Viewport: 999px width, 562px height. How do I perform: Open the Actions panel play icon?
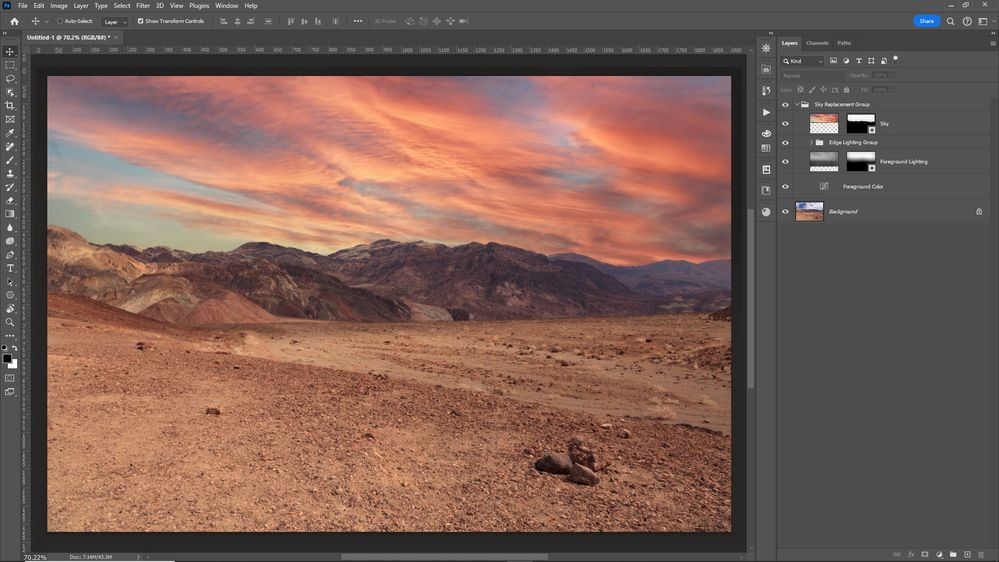click(x=766, y=112)
